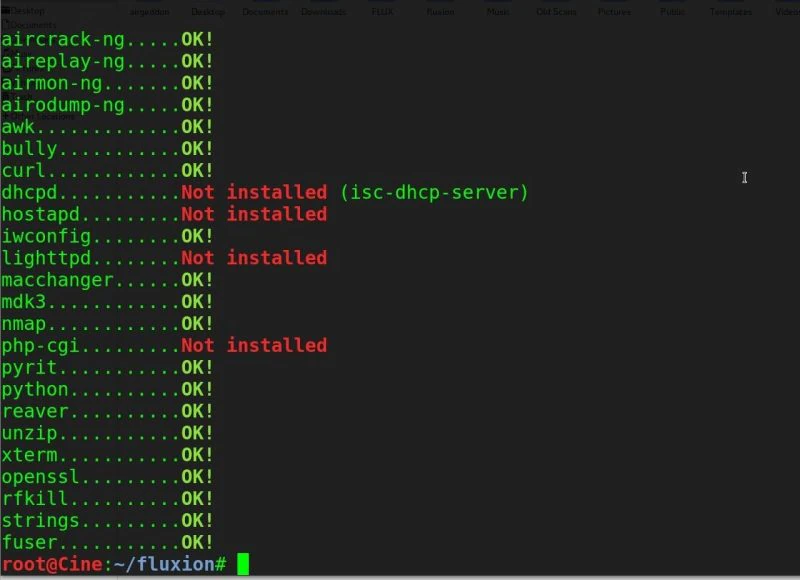Screen dimensions: 800x580
Task: Open Public folder in background file manager
Action: (x=672, y=11)
